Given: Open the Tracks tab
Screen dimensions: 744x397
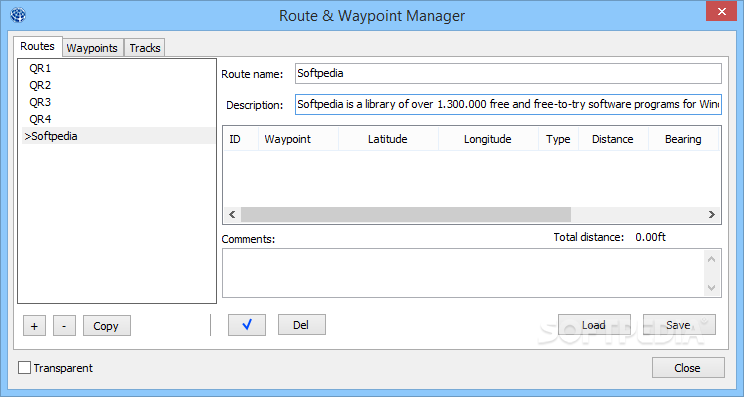Looking at the screenshot, I should pos(145,48).
